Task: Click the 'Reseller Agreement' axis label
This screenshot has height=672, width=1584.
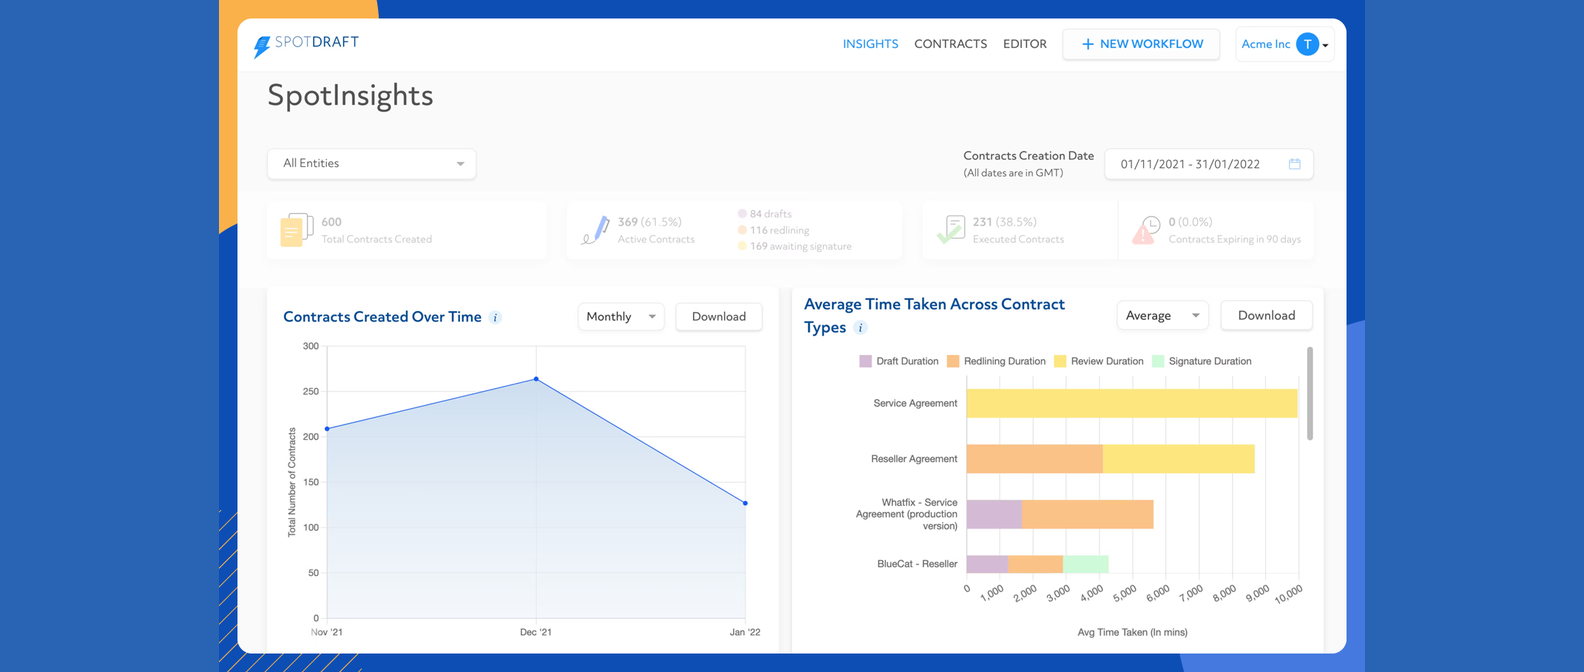Action: (914, 459)
